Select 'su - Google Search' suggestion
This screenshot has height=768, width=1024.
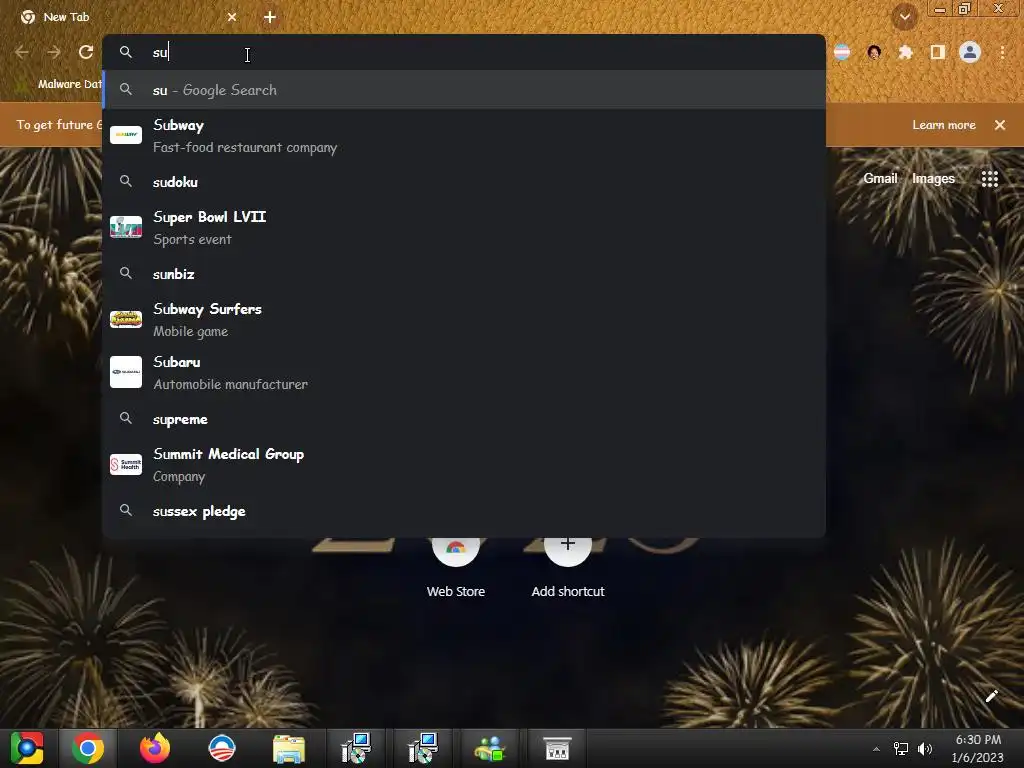coord(464,89)
